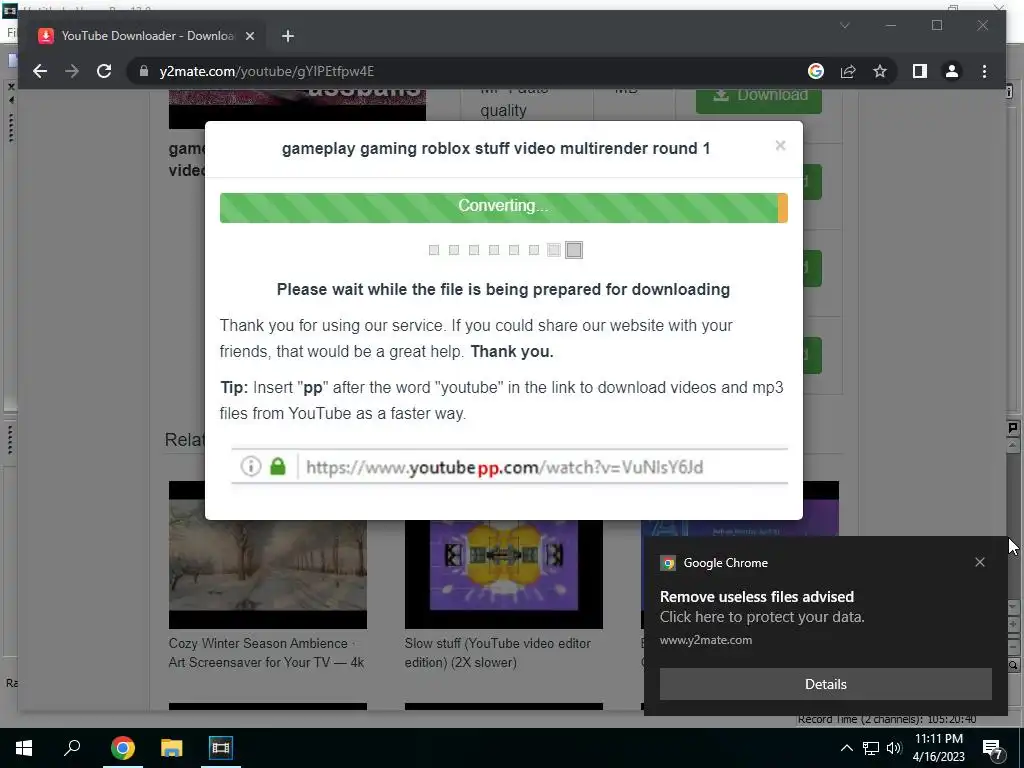
Task: Go back in Chrome history
Action: click(x=40, y=71)
